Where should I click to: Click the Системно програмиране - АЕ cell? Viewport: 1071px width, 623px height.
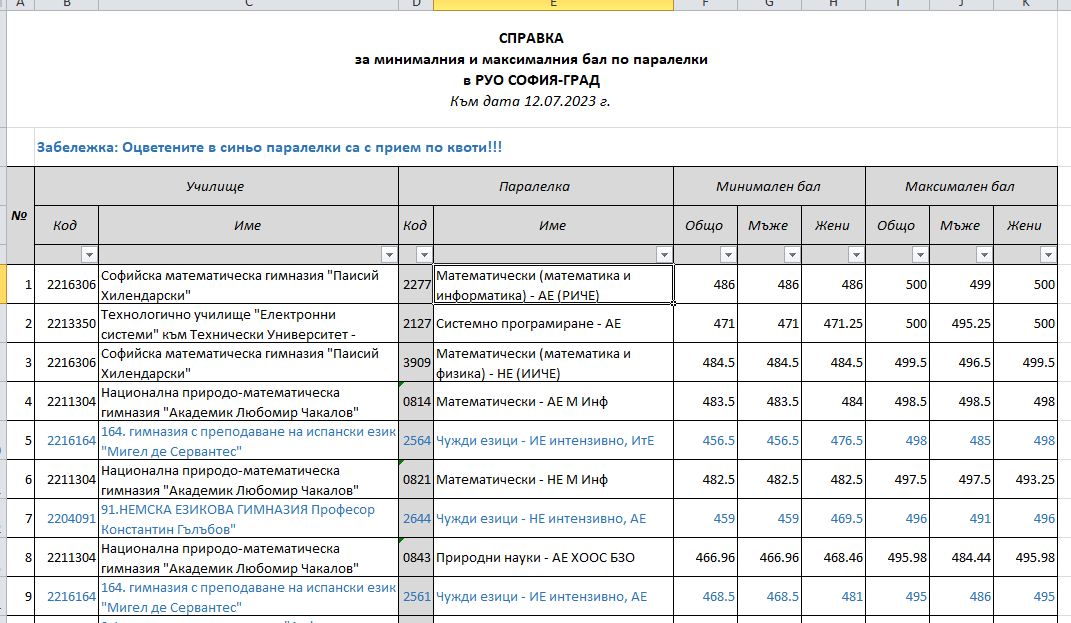(x=552, y=324)
